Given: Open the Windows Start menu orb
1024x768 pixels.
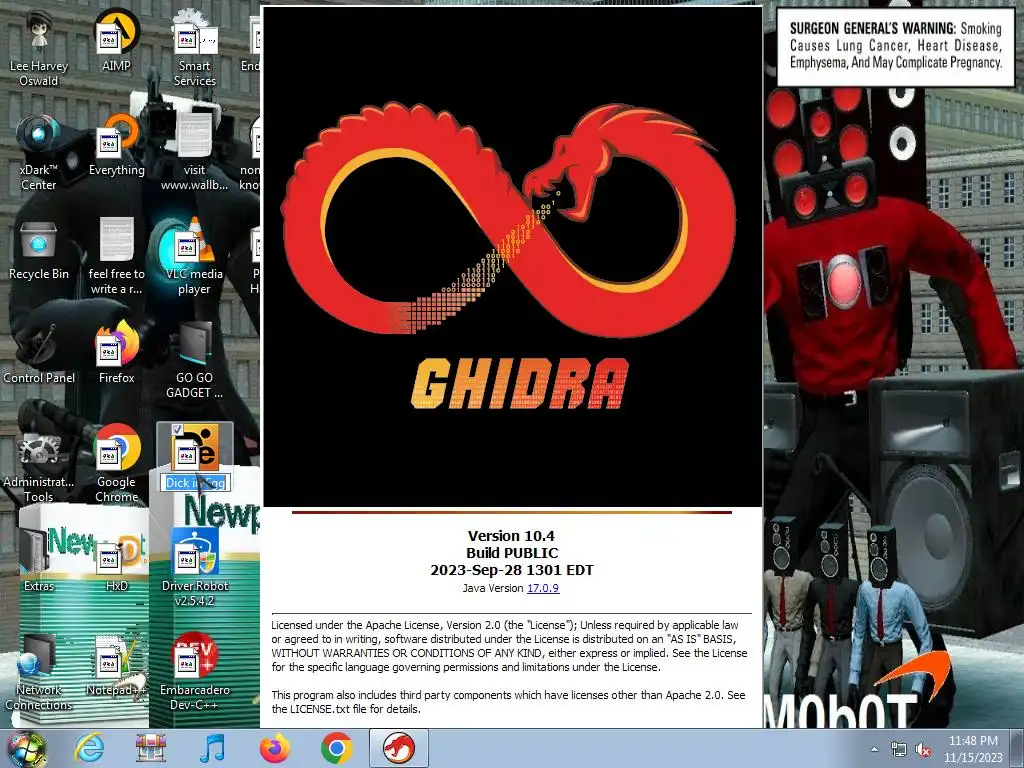Looking at the screenshot, I should [x=26, y=748].
